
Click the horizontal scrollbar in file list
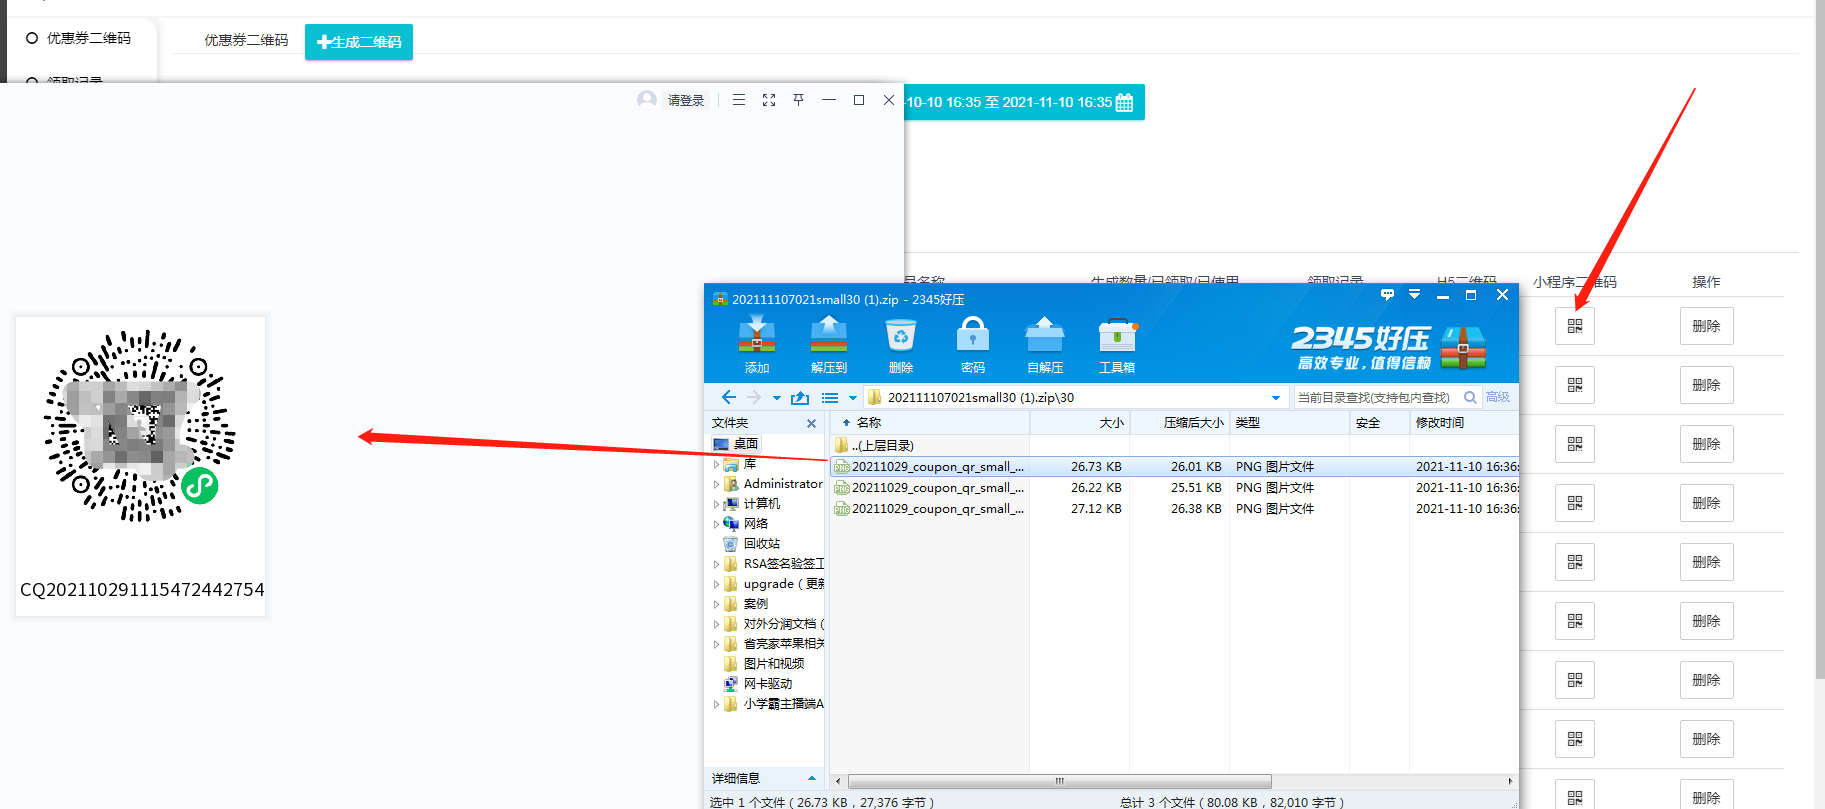coord(1059,781)
